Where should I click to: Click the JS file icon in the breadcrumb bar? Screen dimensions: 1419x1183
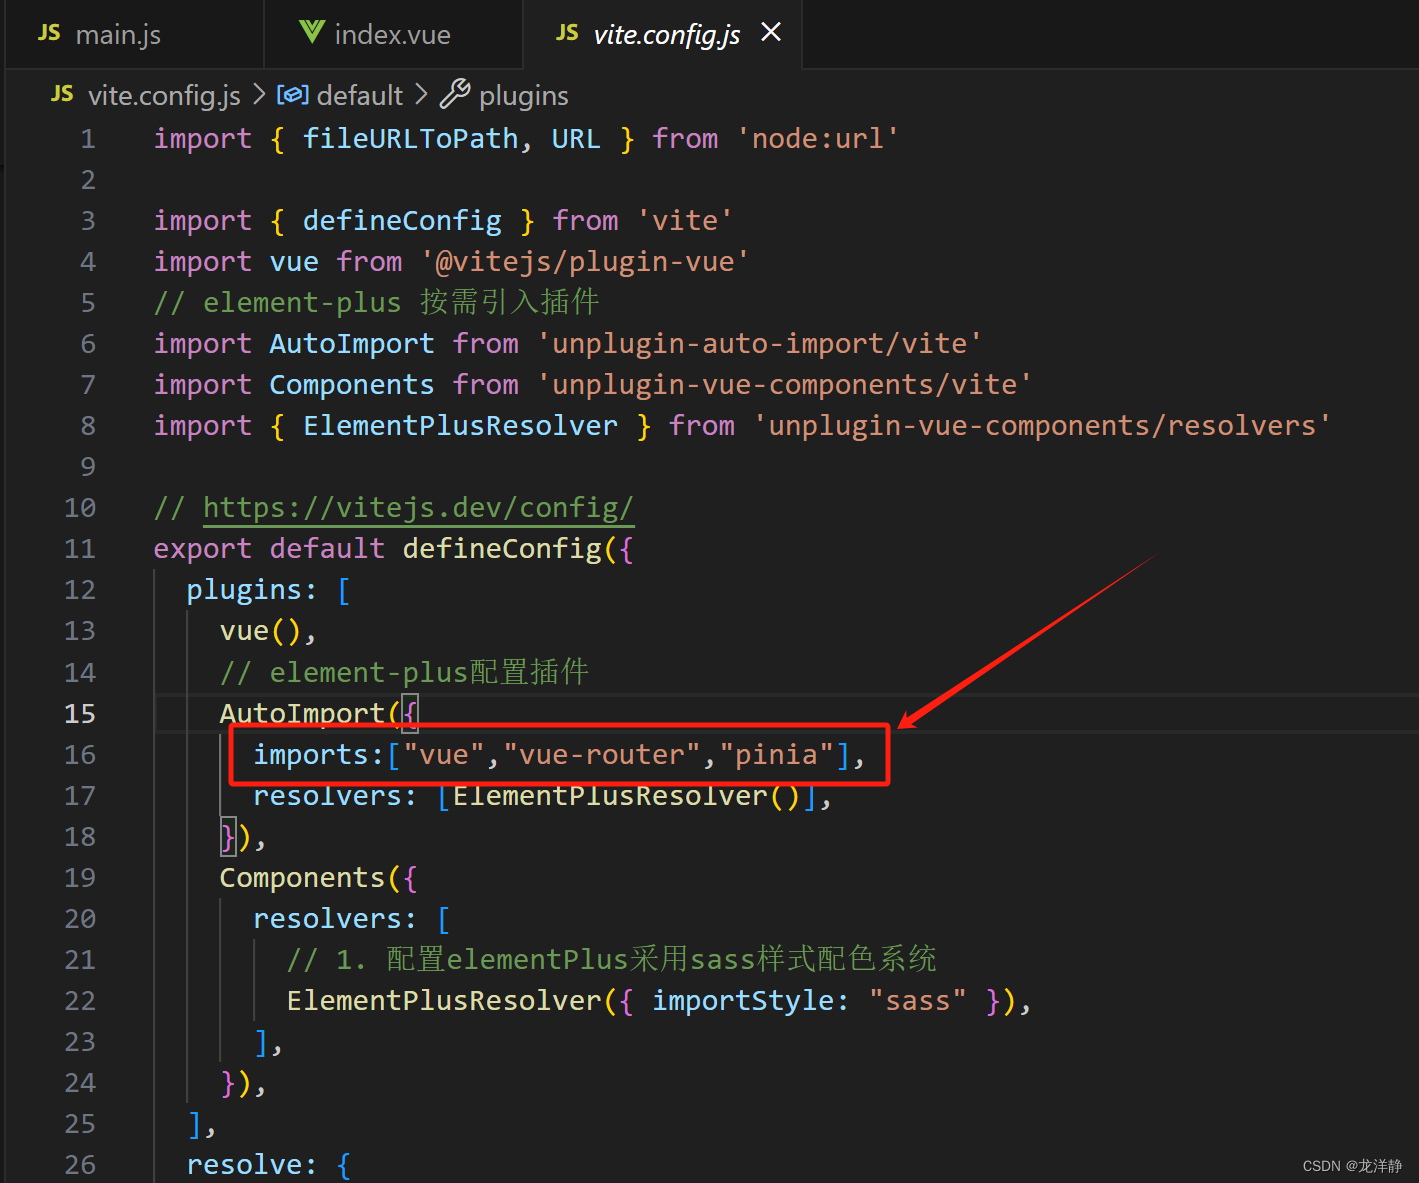[60, 94]
